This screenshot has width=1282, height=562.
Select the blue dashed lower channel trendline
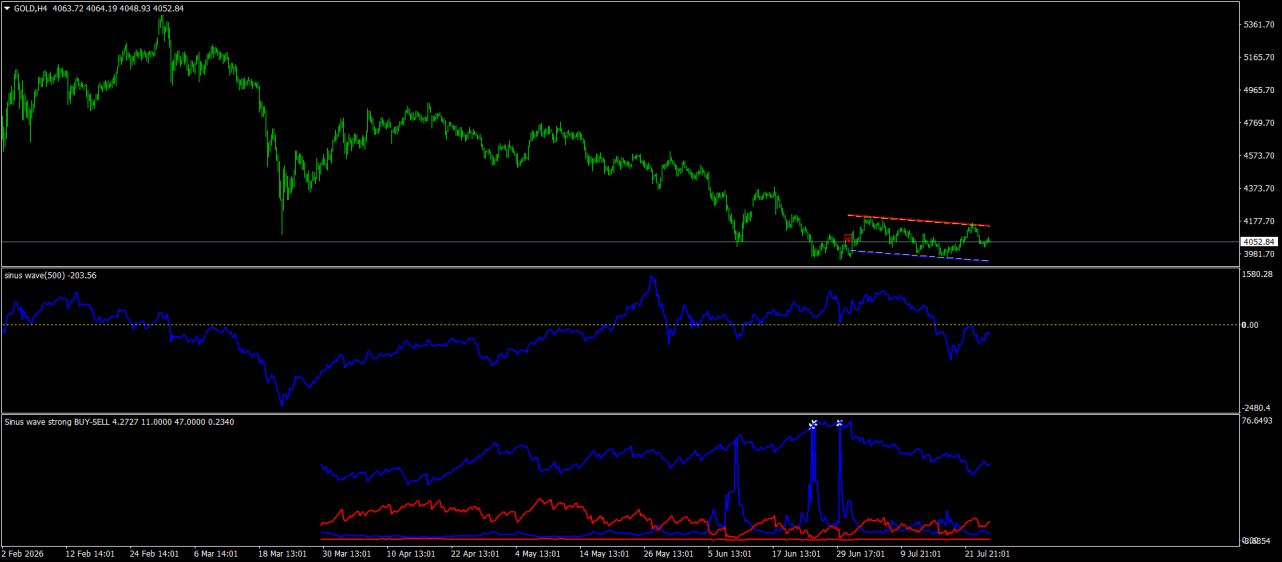point(918,256)
